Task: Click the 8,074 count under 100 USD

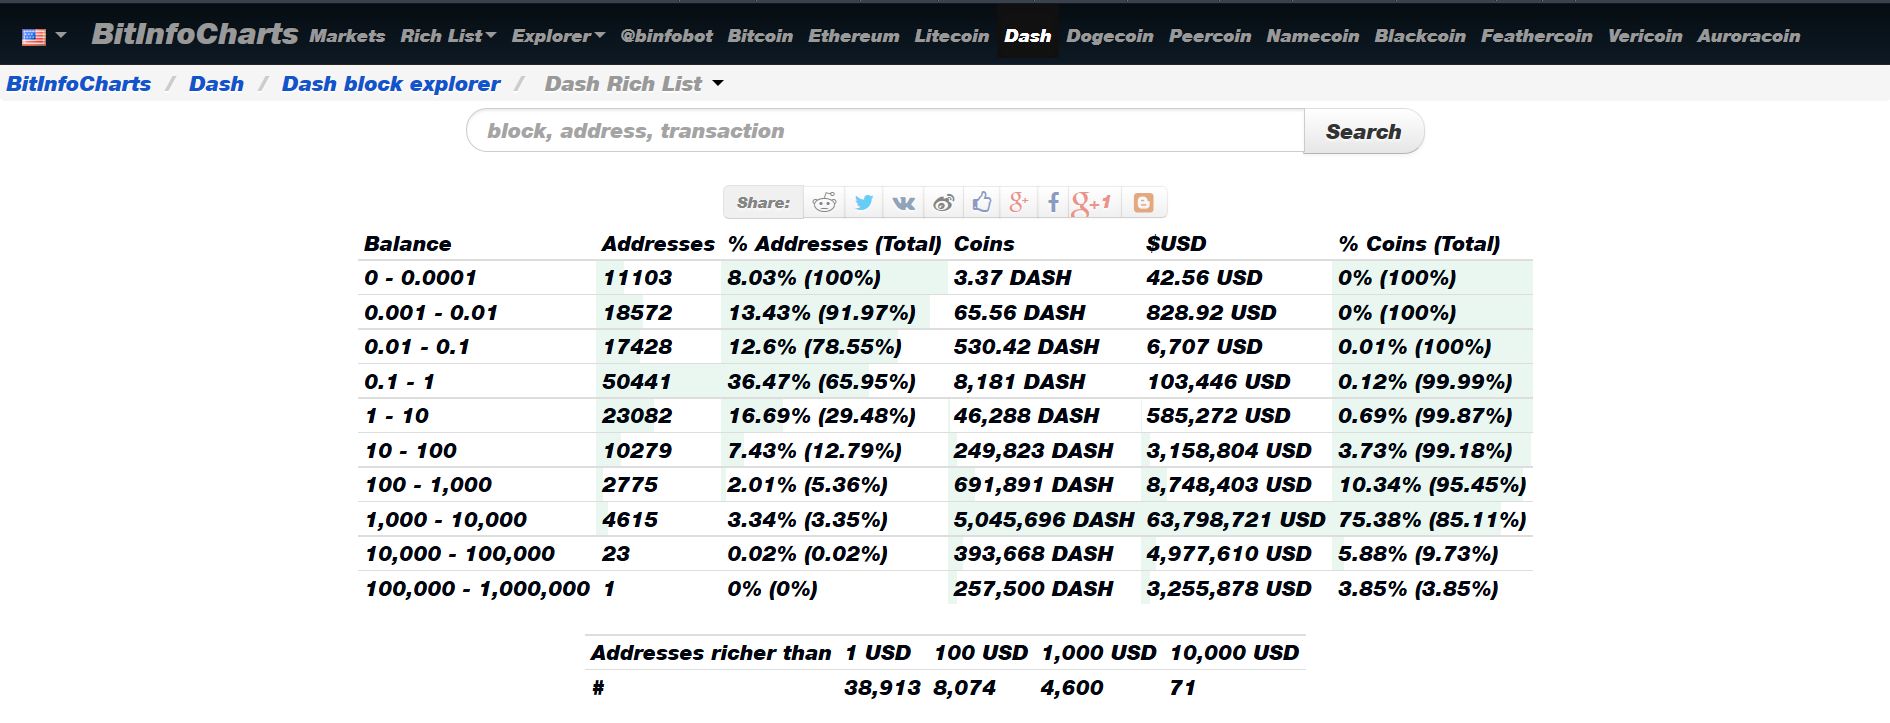Action: pos(964,688)
